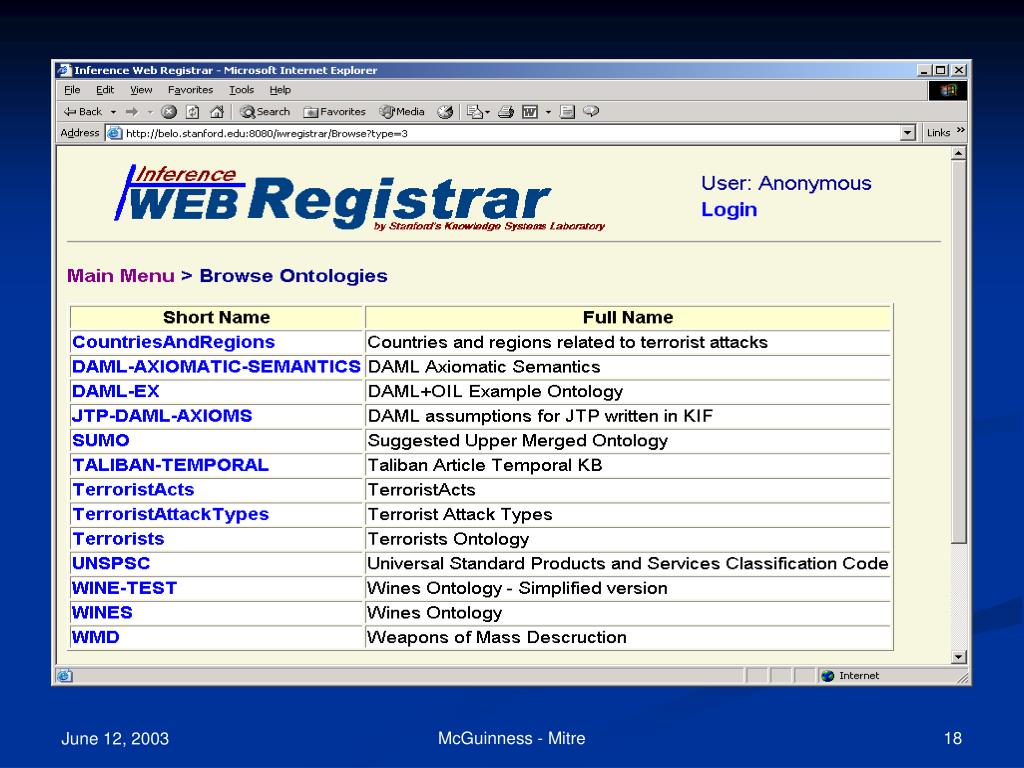Open the DAML-EX ontology link
This screenshot has width=1024, height=768.
click(116, 391)
